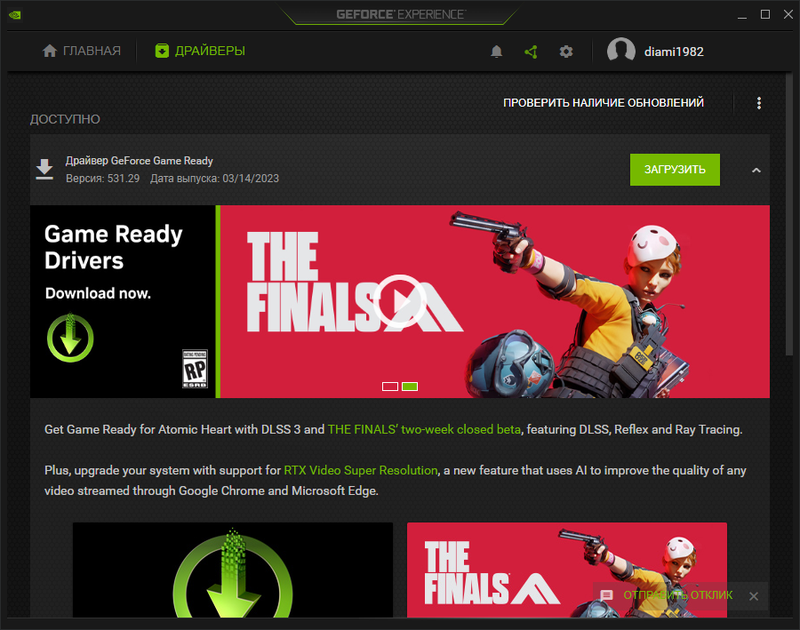Open the three-dot more options menu

point(759,103)
